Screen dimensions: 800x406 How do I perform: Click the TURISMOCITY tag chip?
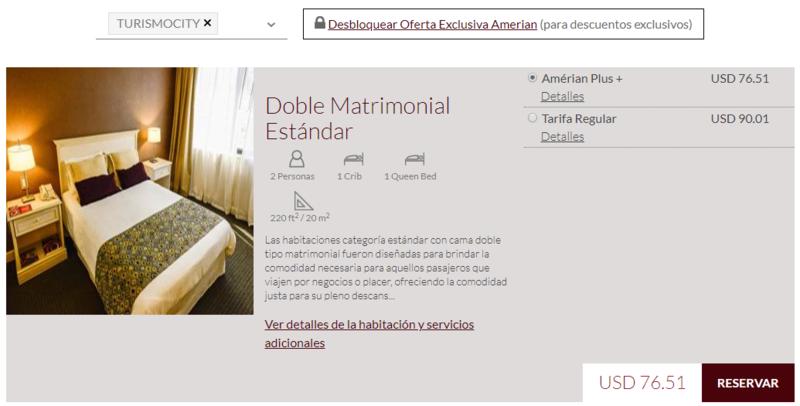pyautogui.click(x=163, y=23)
